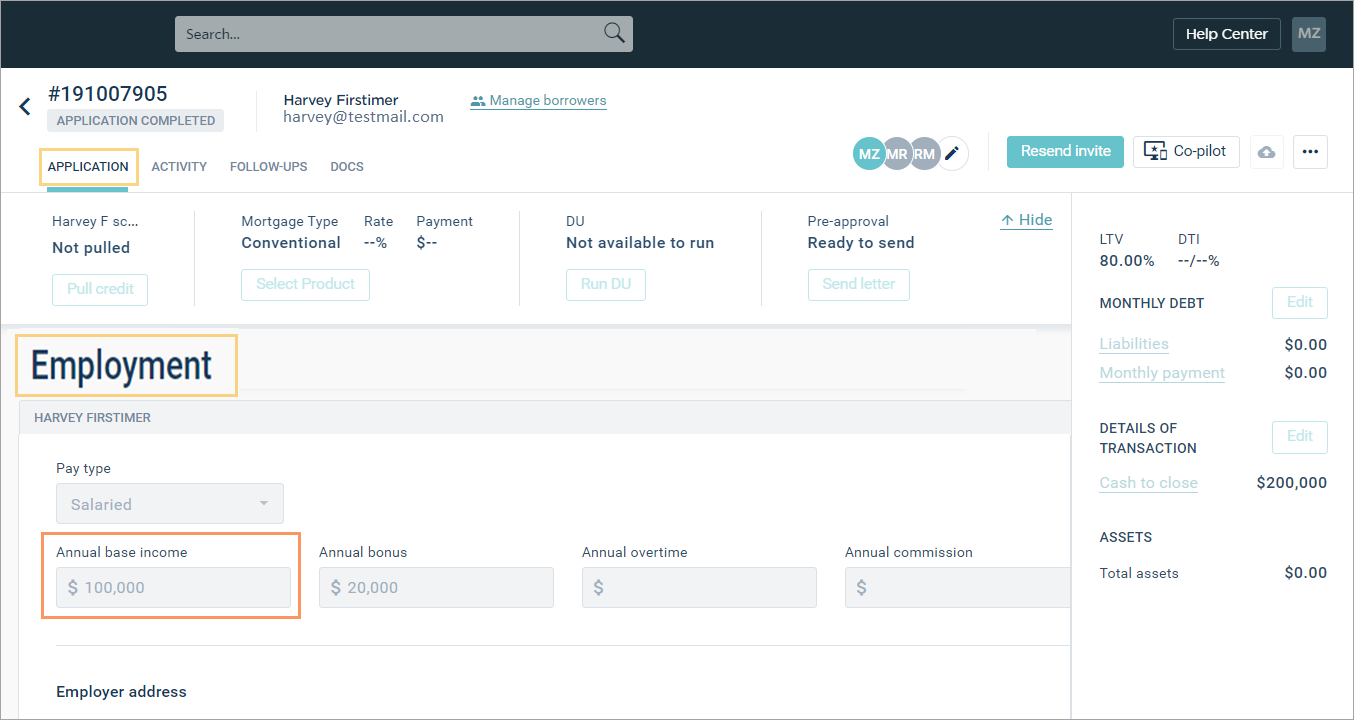1354x720 pixels.
Task: Click the cloud upload icon button
Action: tap(1266, 152)
